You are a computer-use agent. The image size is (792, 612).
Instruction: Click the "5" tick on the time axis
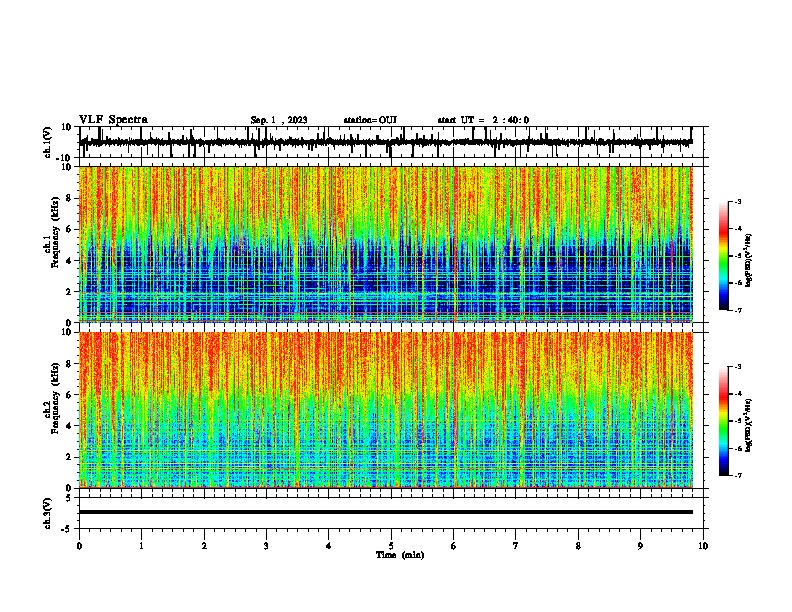click(391, 546)
